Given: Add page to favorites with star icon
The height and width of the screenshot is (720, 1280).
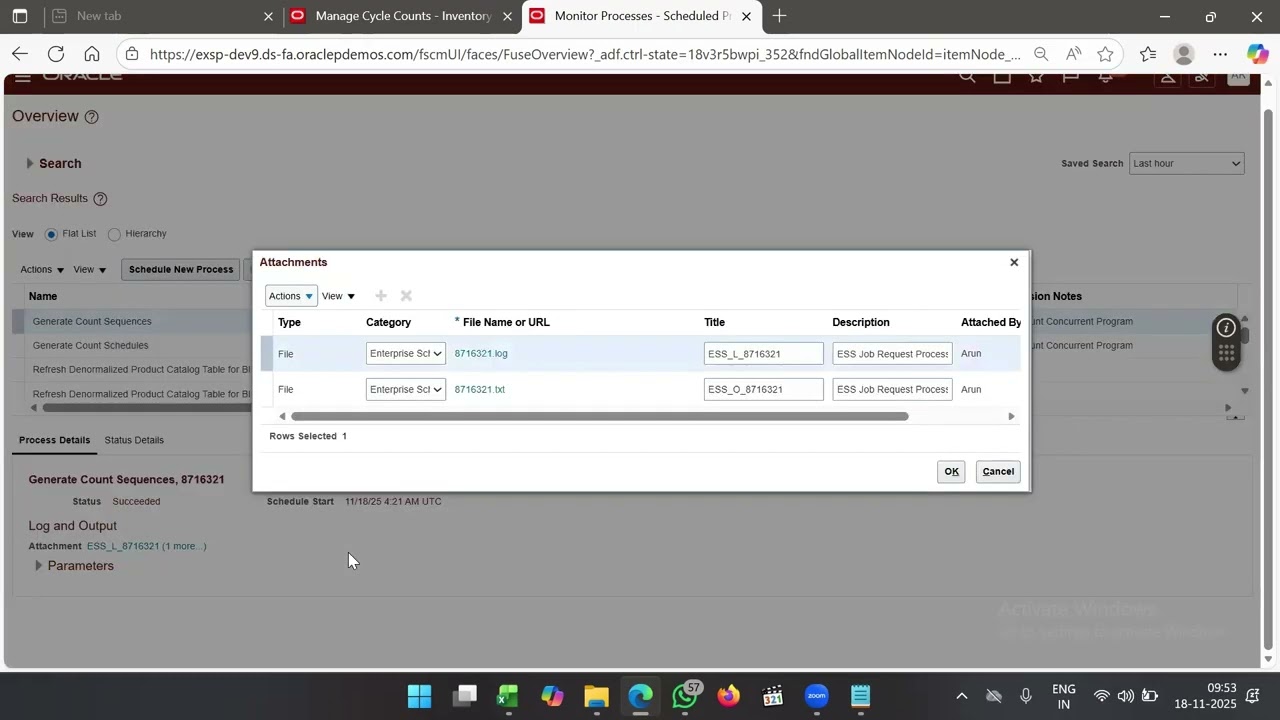Looking at the screenshot, I should (x=1105, y=54).
